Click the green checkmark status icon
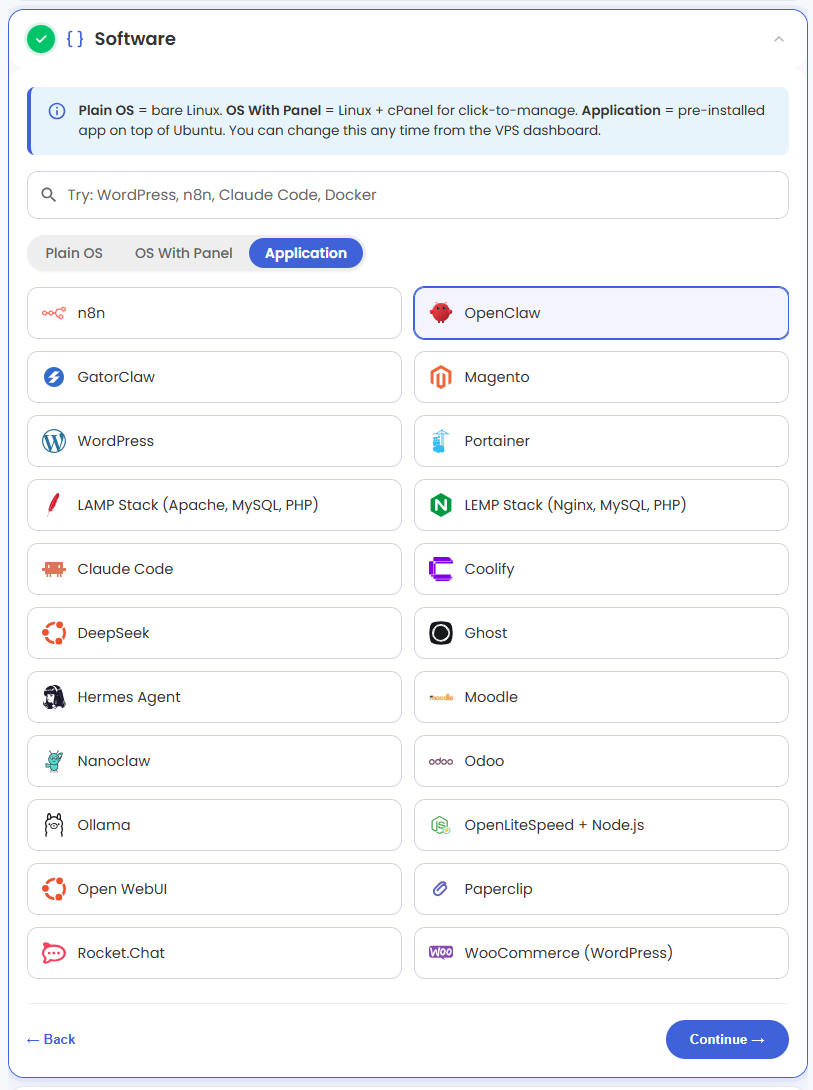 [x=41, y=39]
